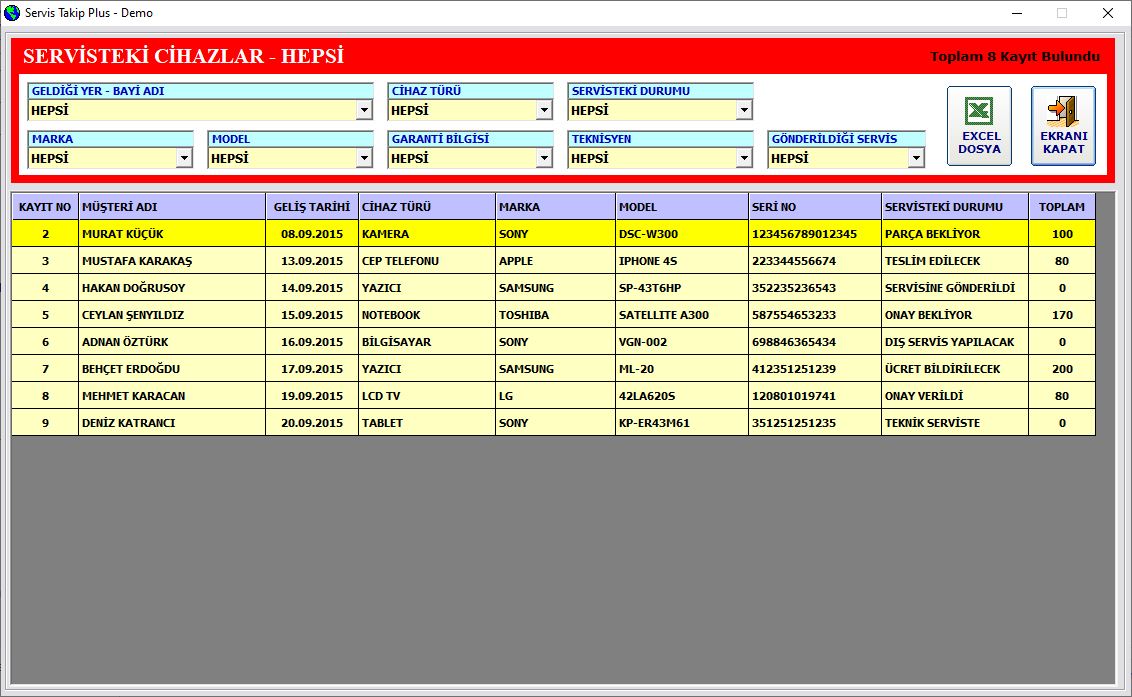The image size is (1132, 697).
Task: Click model SATELLITE A300
Action: pyautogui.click(x=682, y=315)
